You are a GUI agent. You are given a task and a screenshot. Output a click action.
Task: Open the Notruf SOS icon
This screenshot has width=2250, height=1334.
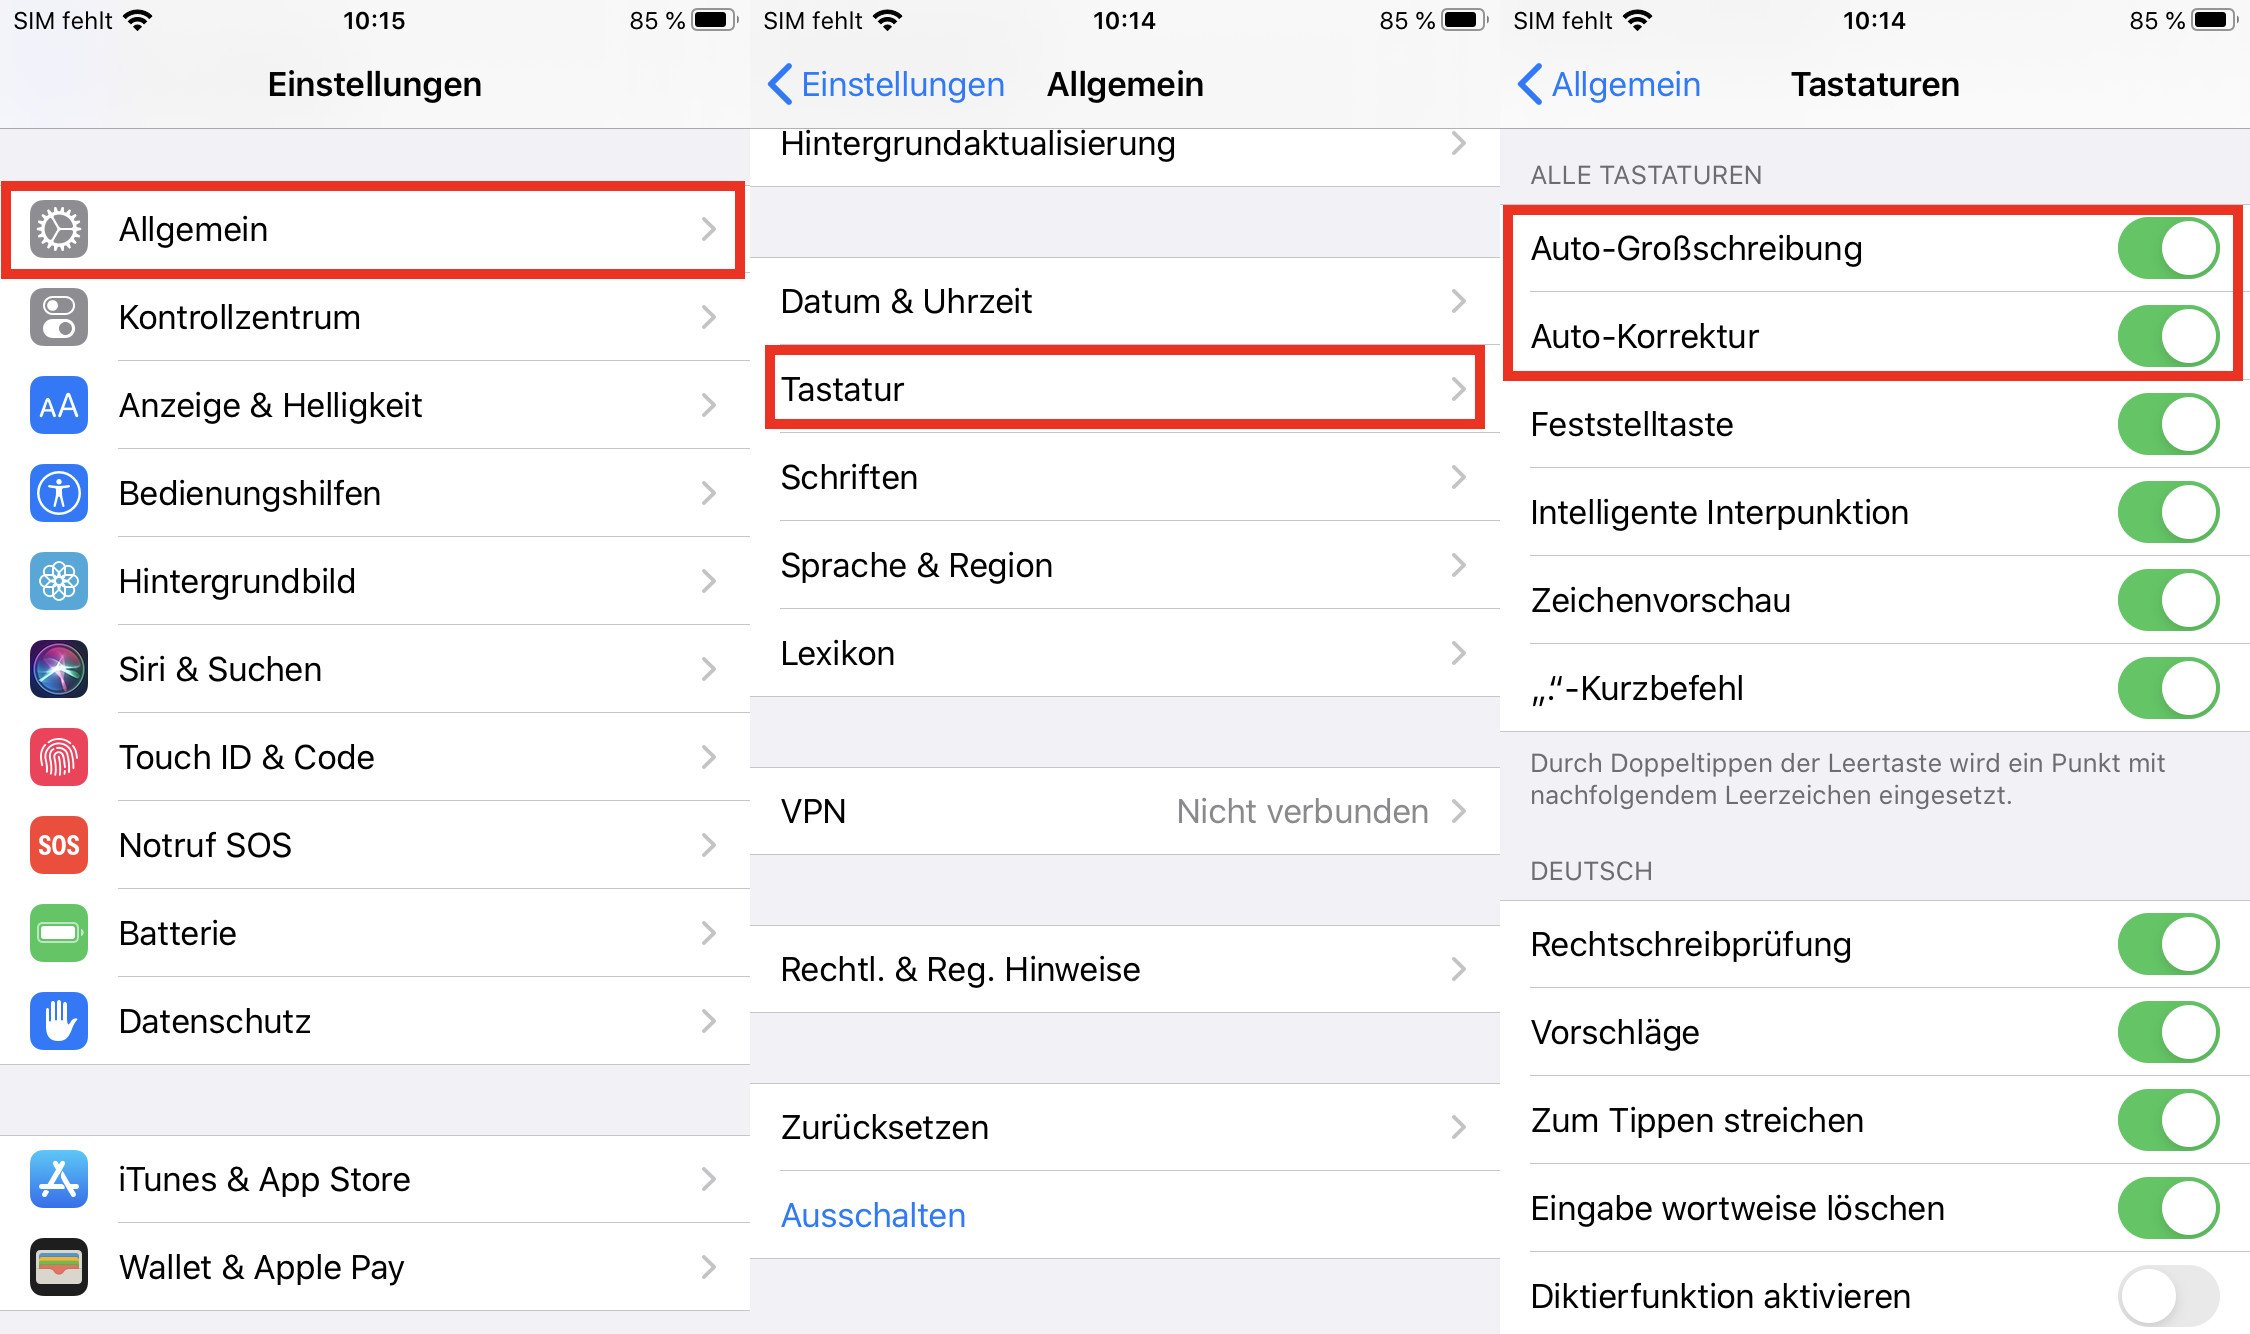click(59, 845)
